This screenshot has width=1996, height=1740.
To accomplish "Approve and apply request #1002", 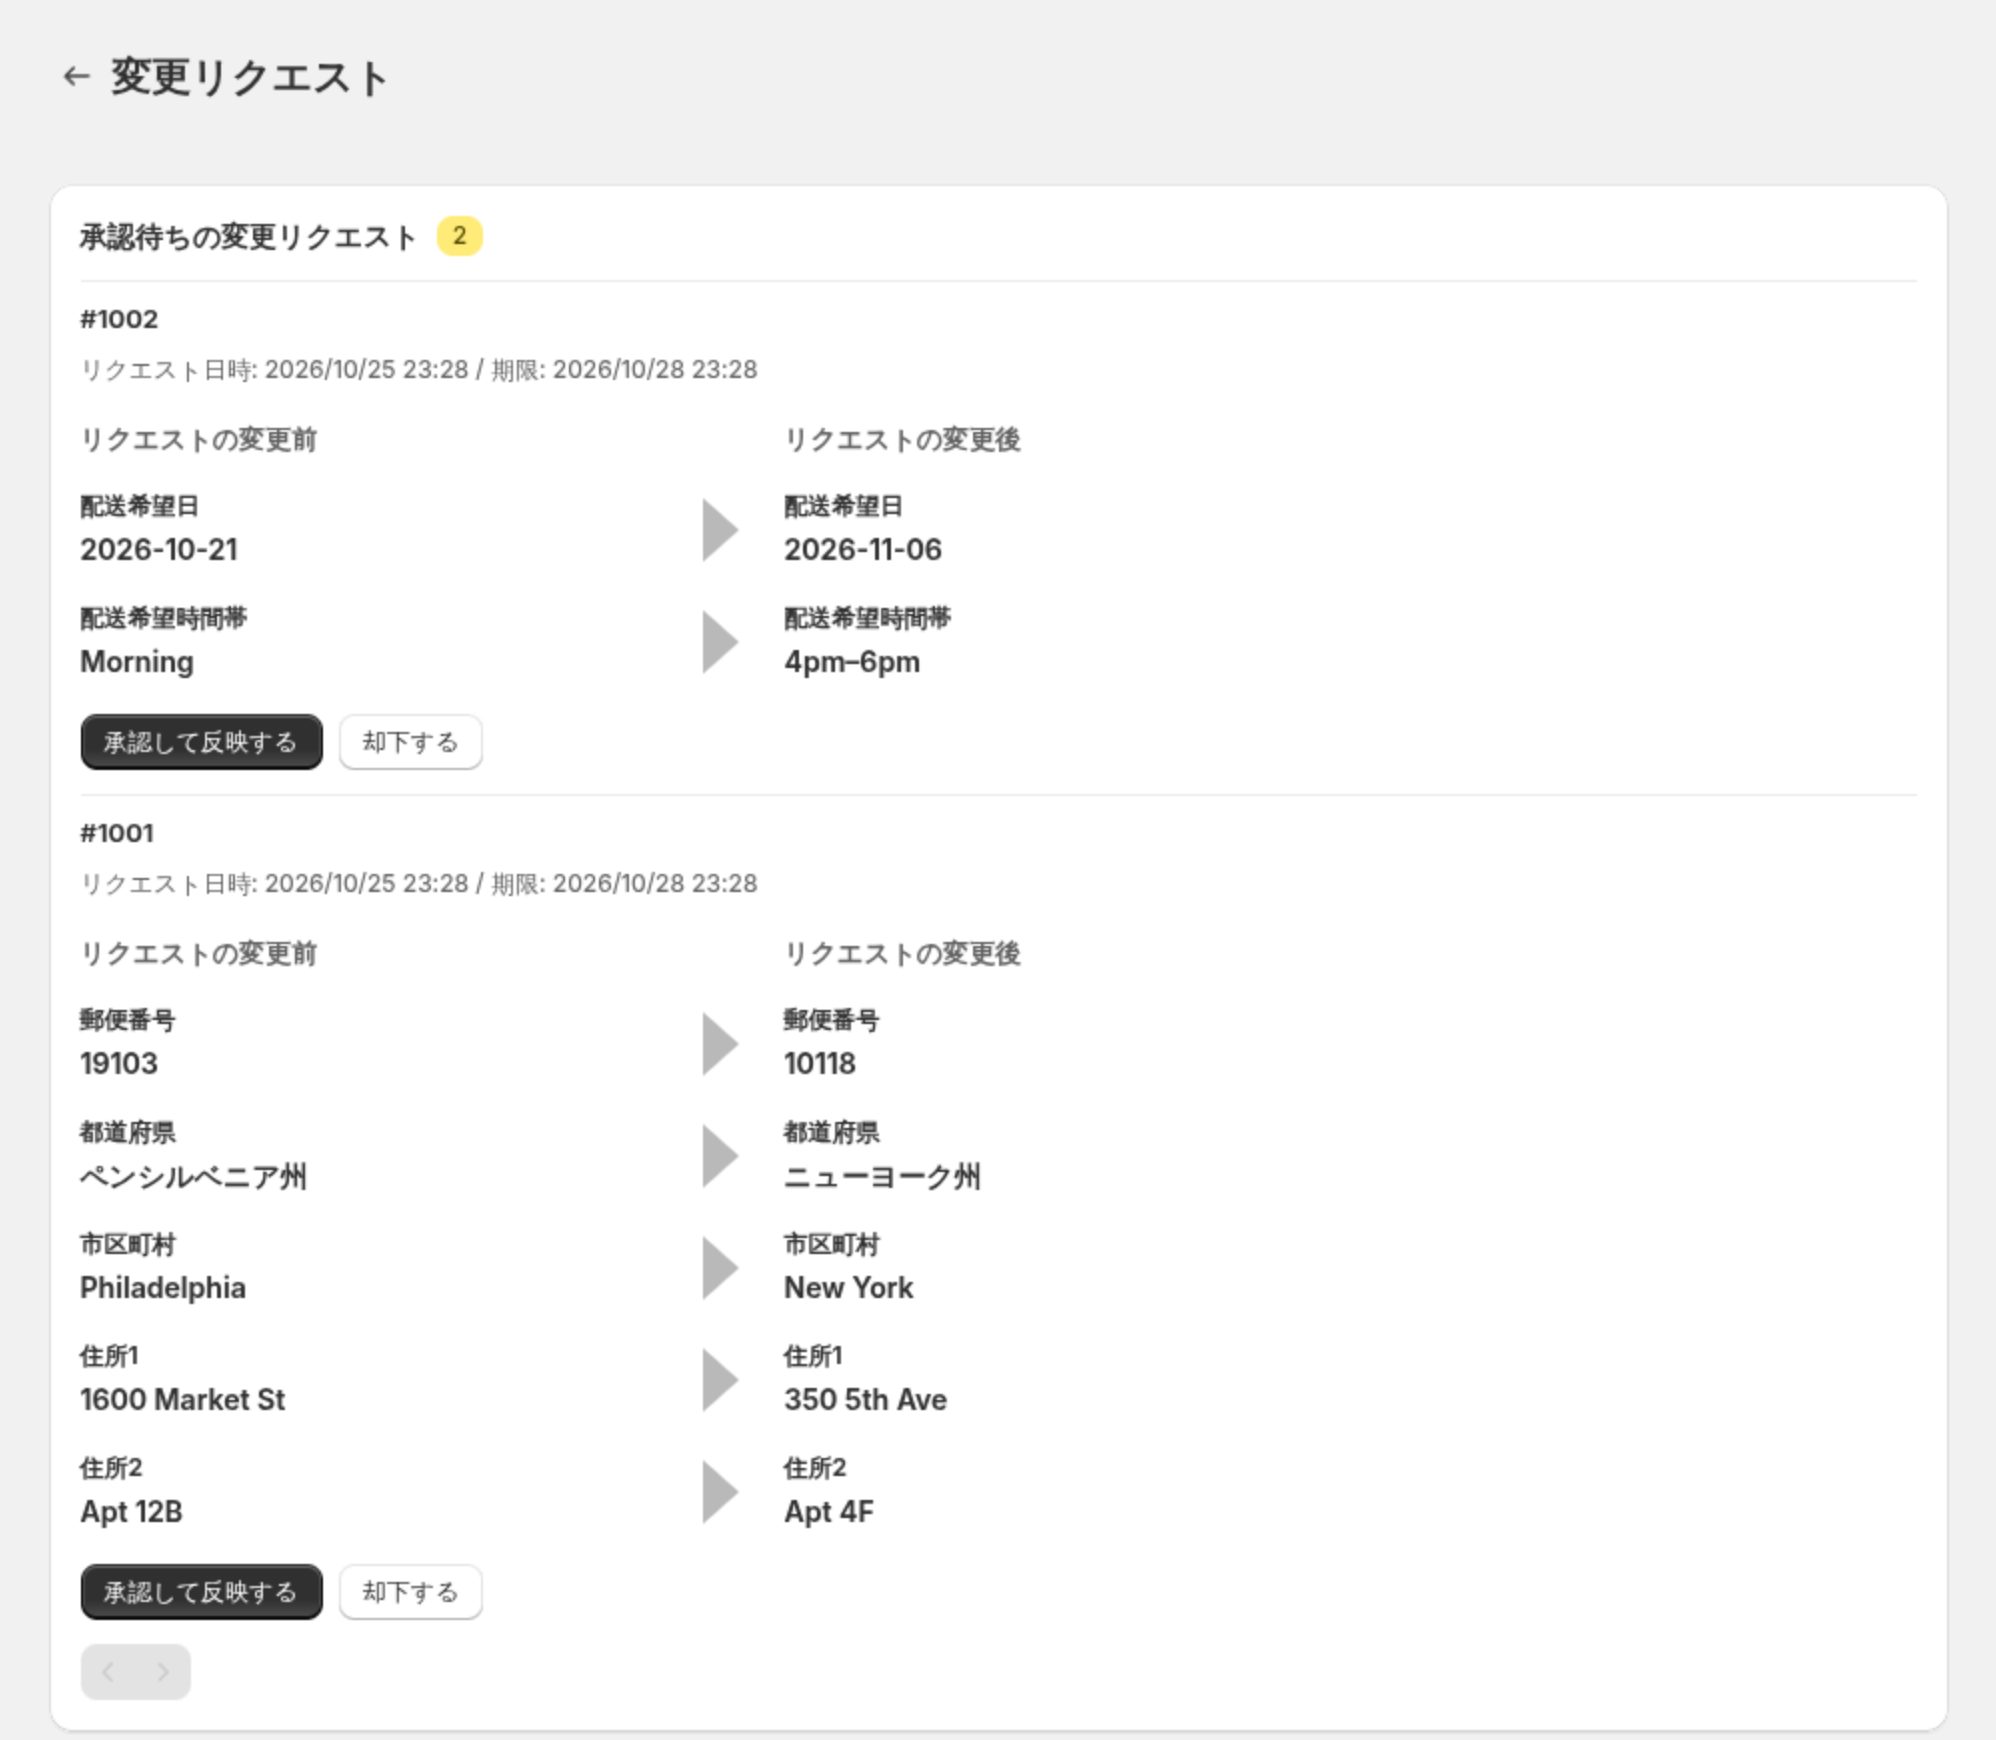I will (201, 742).
